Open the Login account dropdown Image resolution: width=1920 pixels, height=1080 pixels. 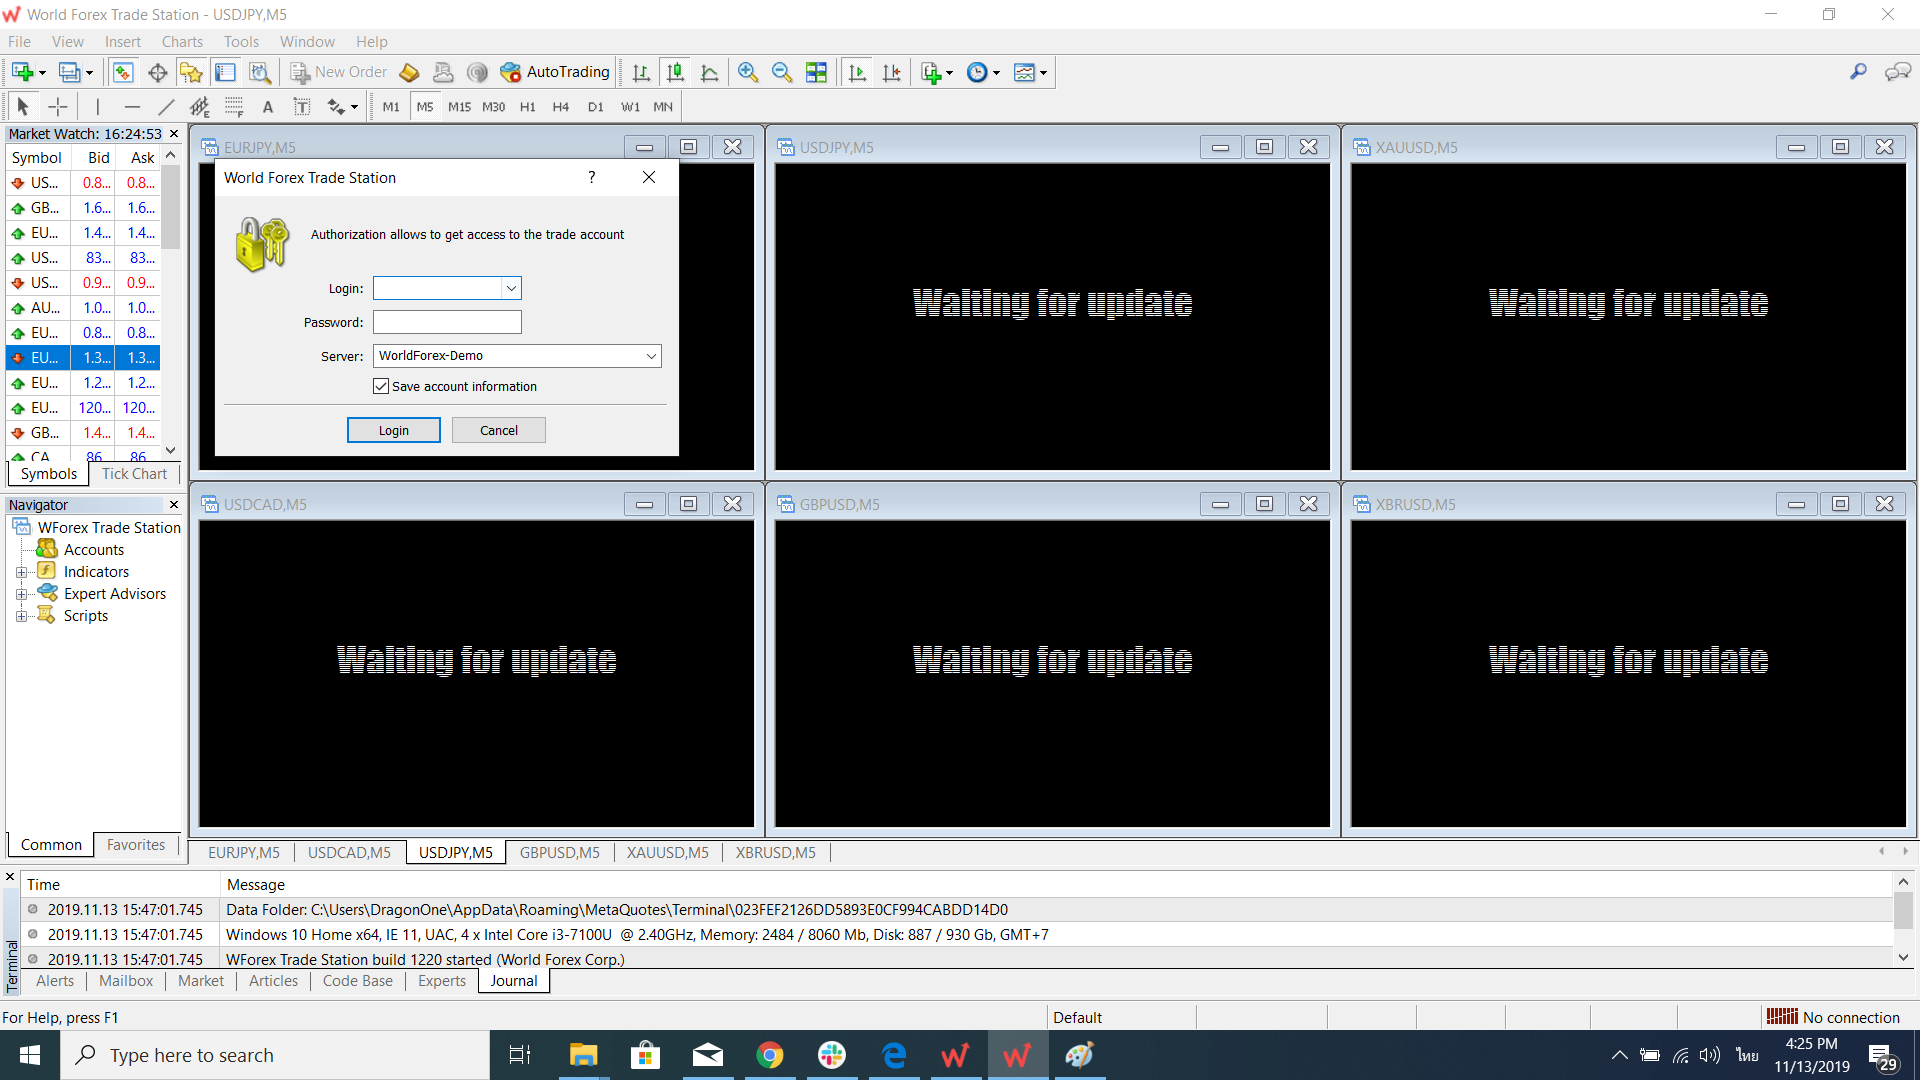pyautogui.click(x=511, y=288)
